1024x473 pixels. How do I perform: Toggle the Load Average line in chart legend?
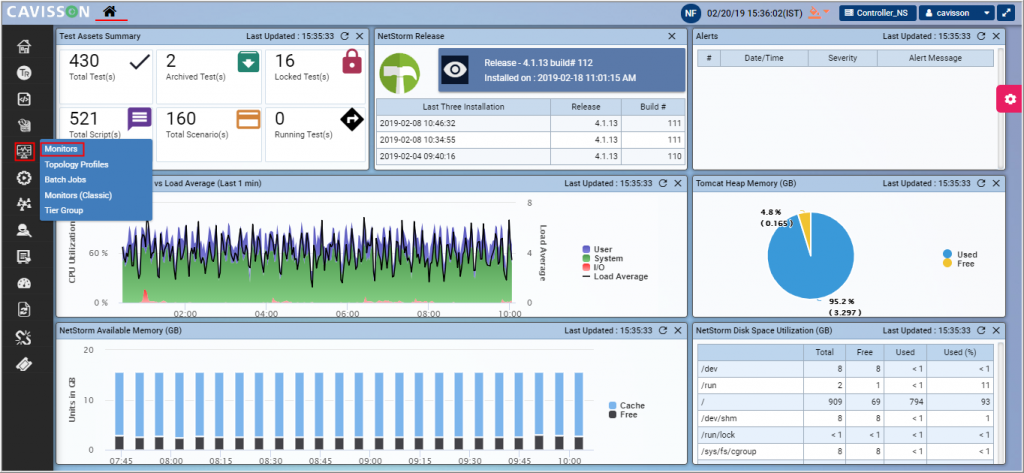[x=615, y=276]
